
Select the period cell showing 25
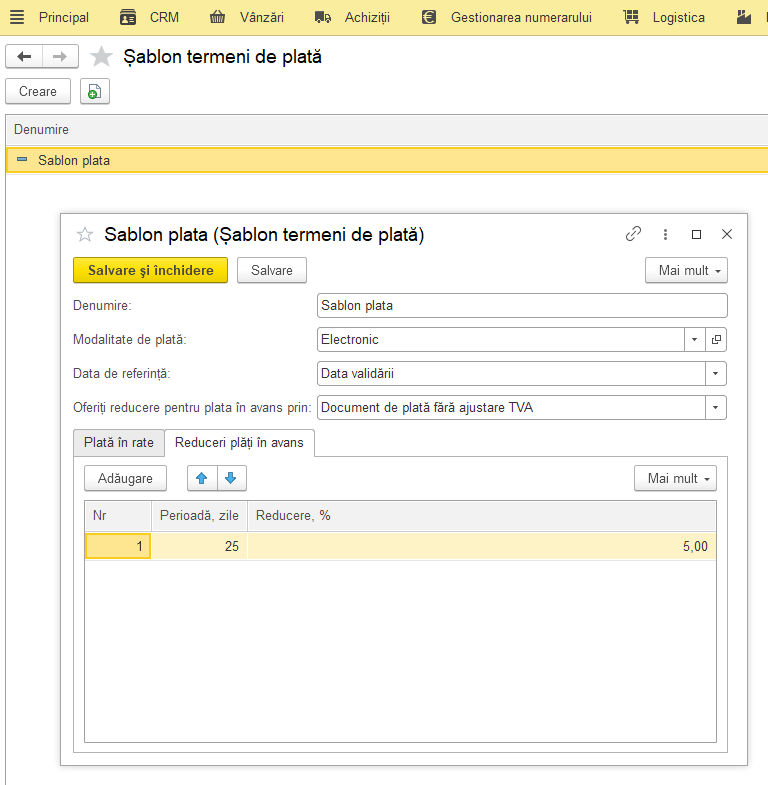[x=199, y=546]
